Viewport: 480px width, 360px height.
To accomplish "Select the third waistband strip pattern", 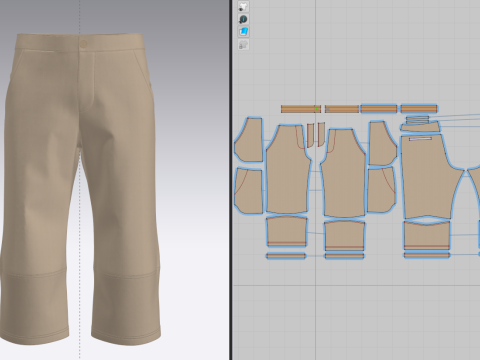I will tap(379, 109).
